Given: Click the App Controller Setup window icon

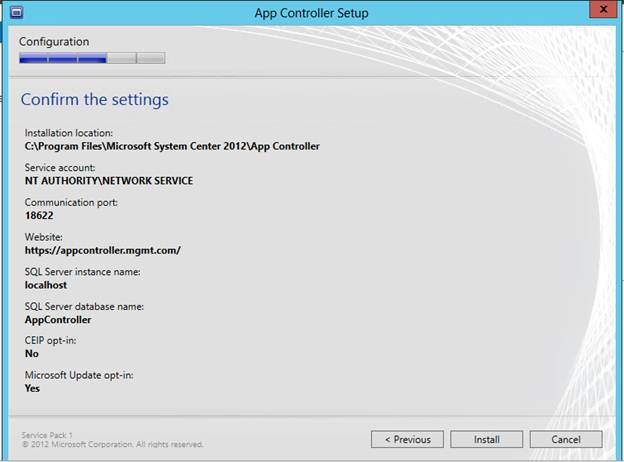Looking at the screenshot, I should 17,12.
